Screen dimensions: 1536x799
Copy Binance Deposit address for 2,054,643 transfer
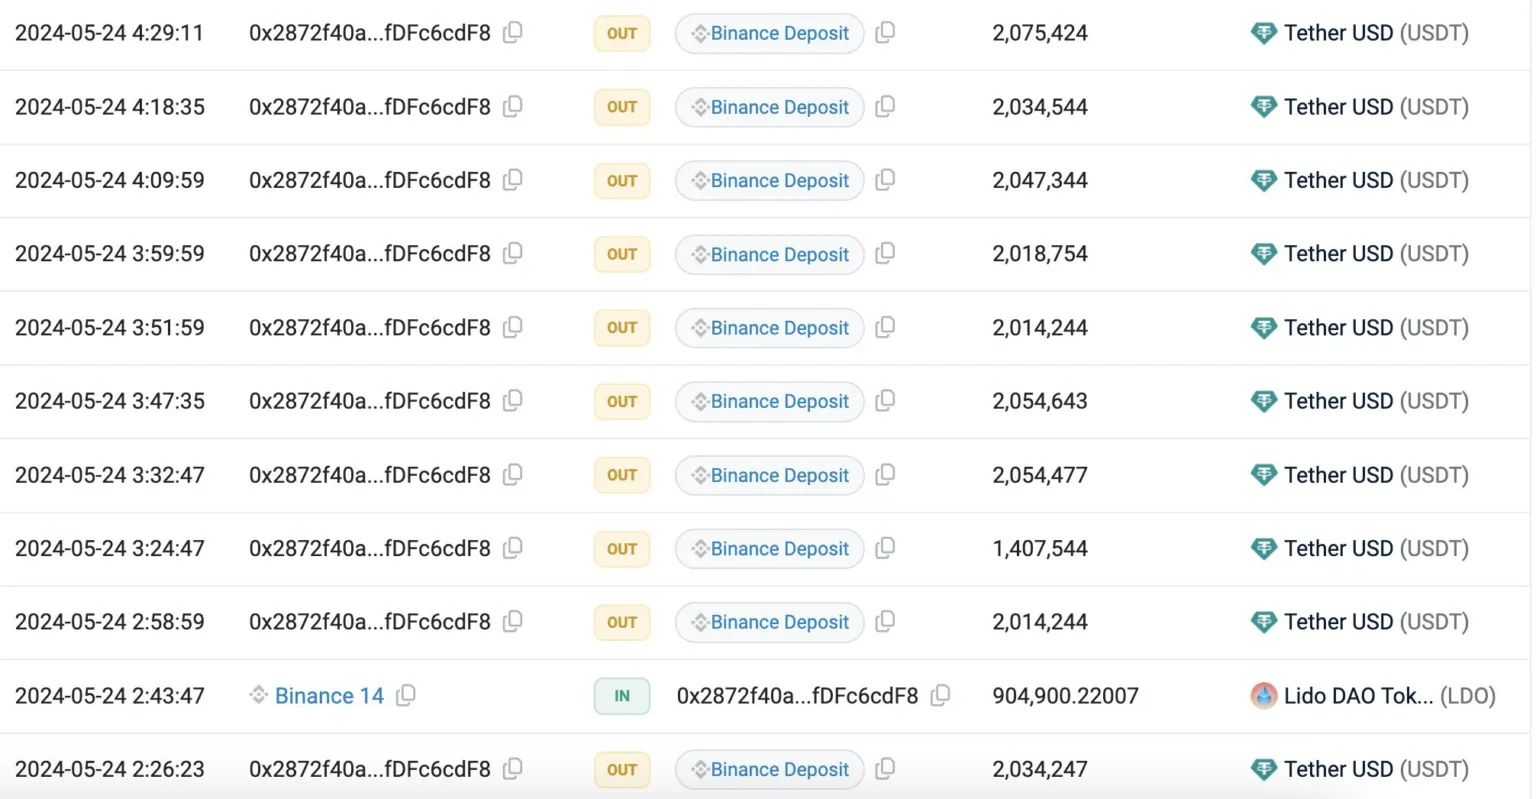pyautogui.click(x=885, y=400)
